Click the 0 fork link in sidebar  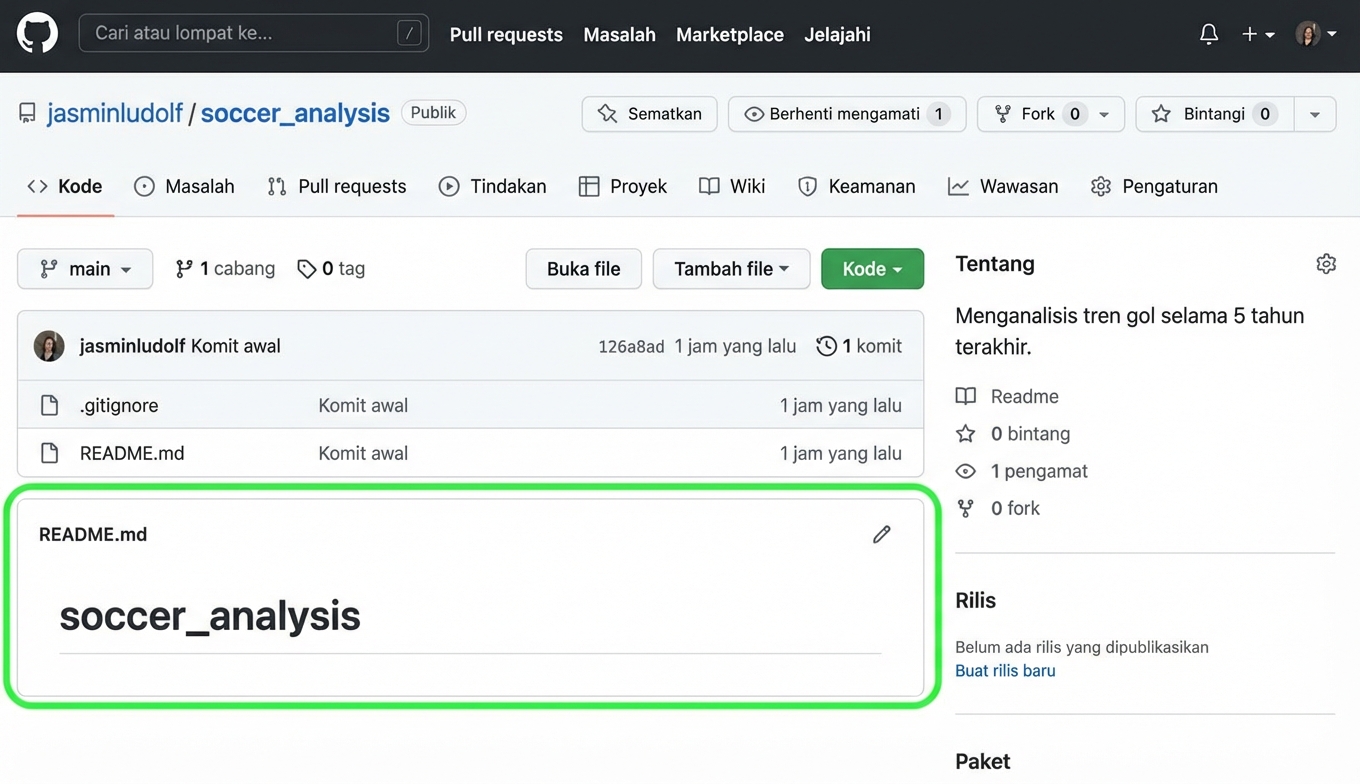tap(998, 508)
